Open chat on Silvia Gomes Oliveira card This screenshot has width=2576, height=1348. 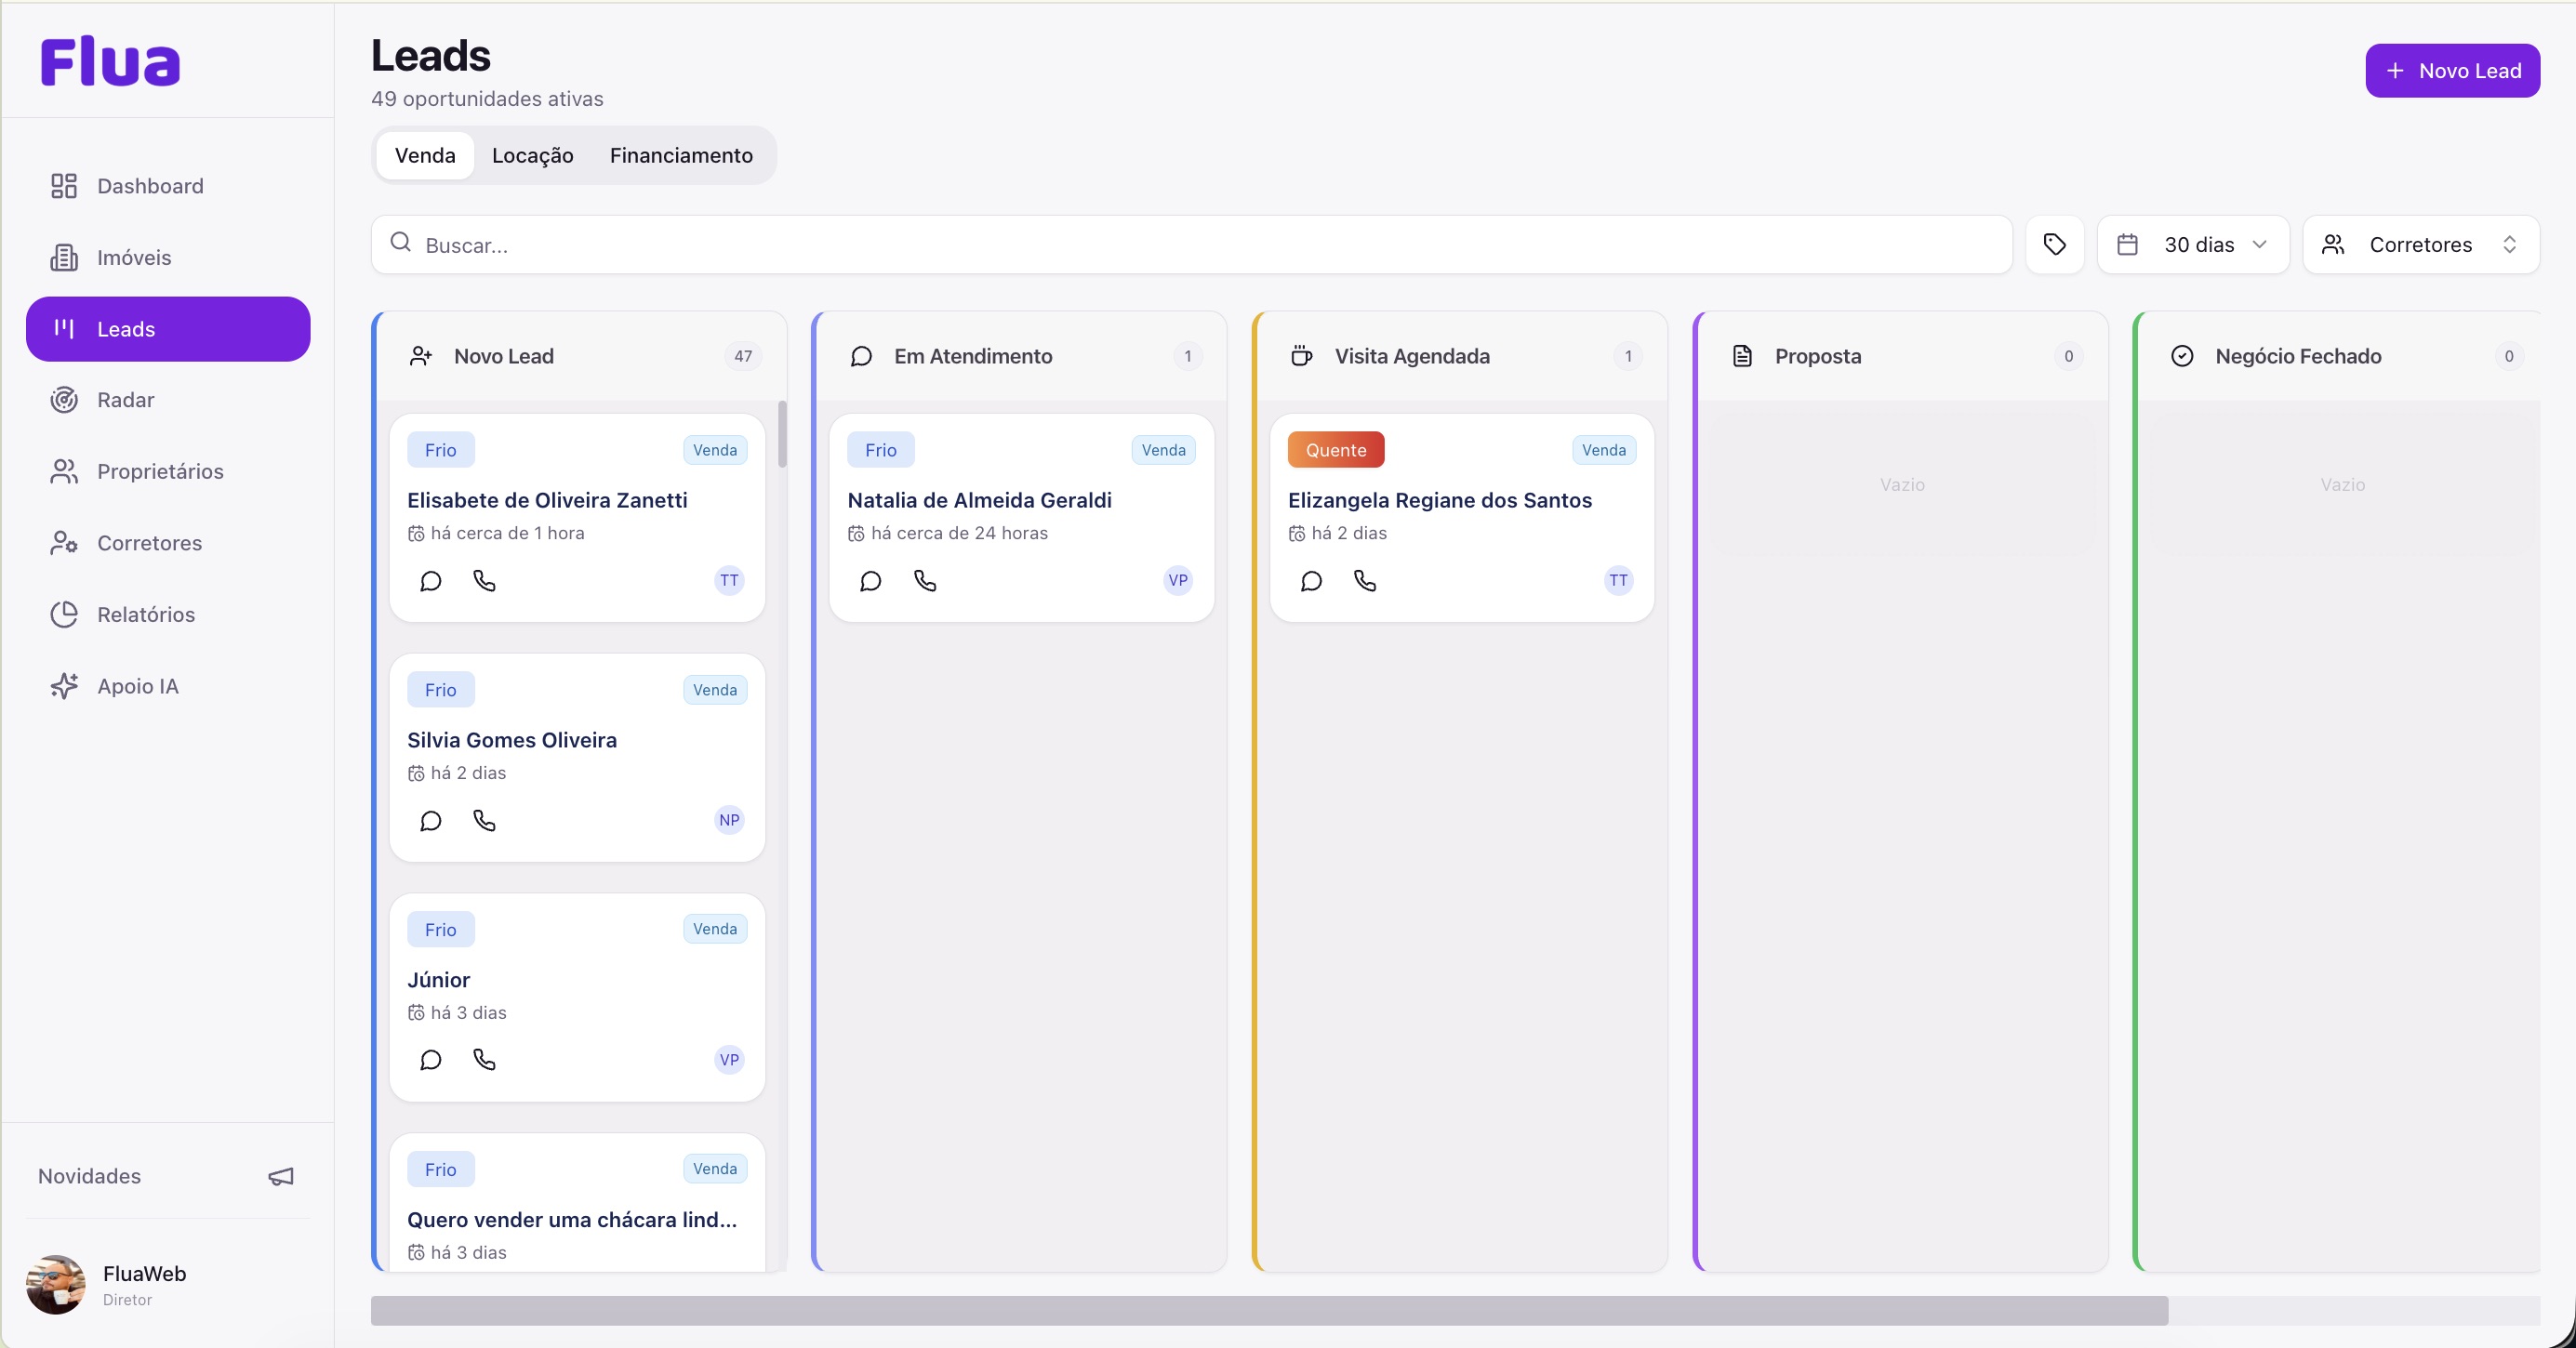point(430,821)
